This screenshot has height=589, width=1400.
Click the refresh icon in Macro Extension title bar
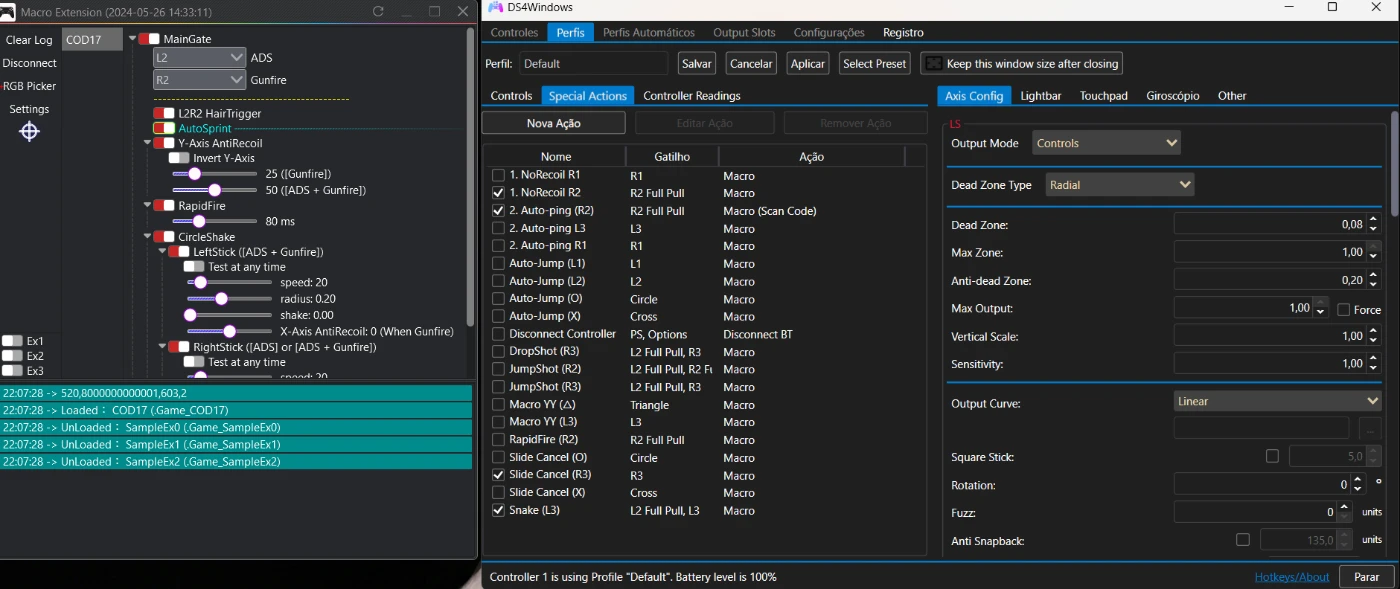pos(378,11)
